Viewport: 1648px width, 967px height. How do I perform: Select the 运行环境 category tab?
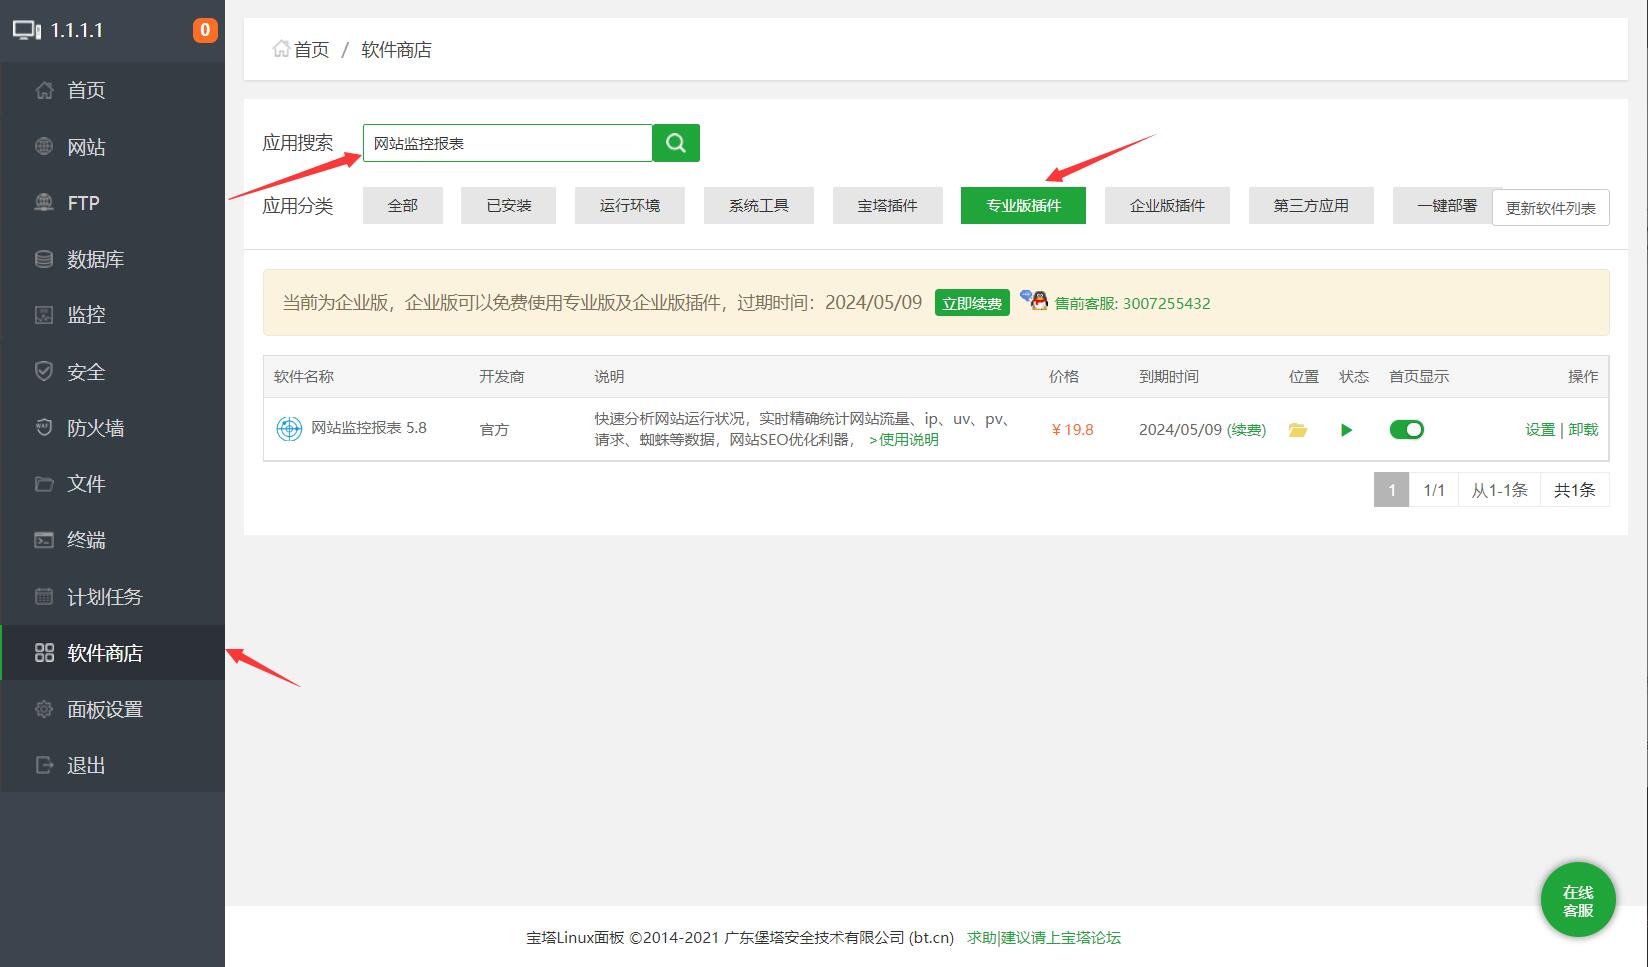pyautogui.click(x=630, y=205)
